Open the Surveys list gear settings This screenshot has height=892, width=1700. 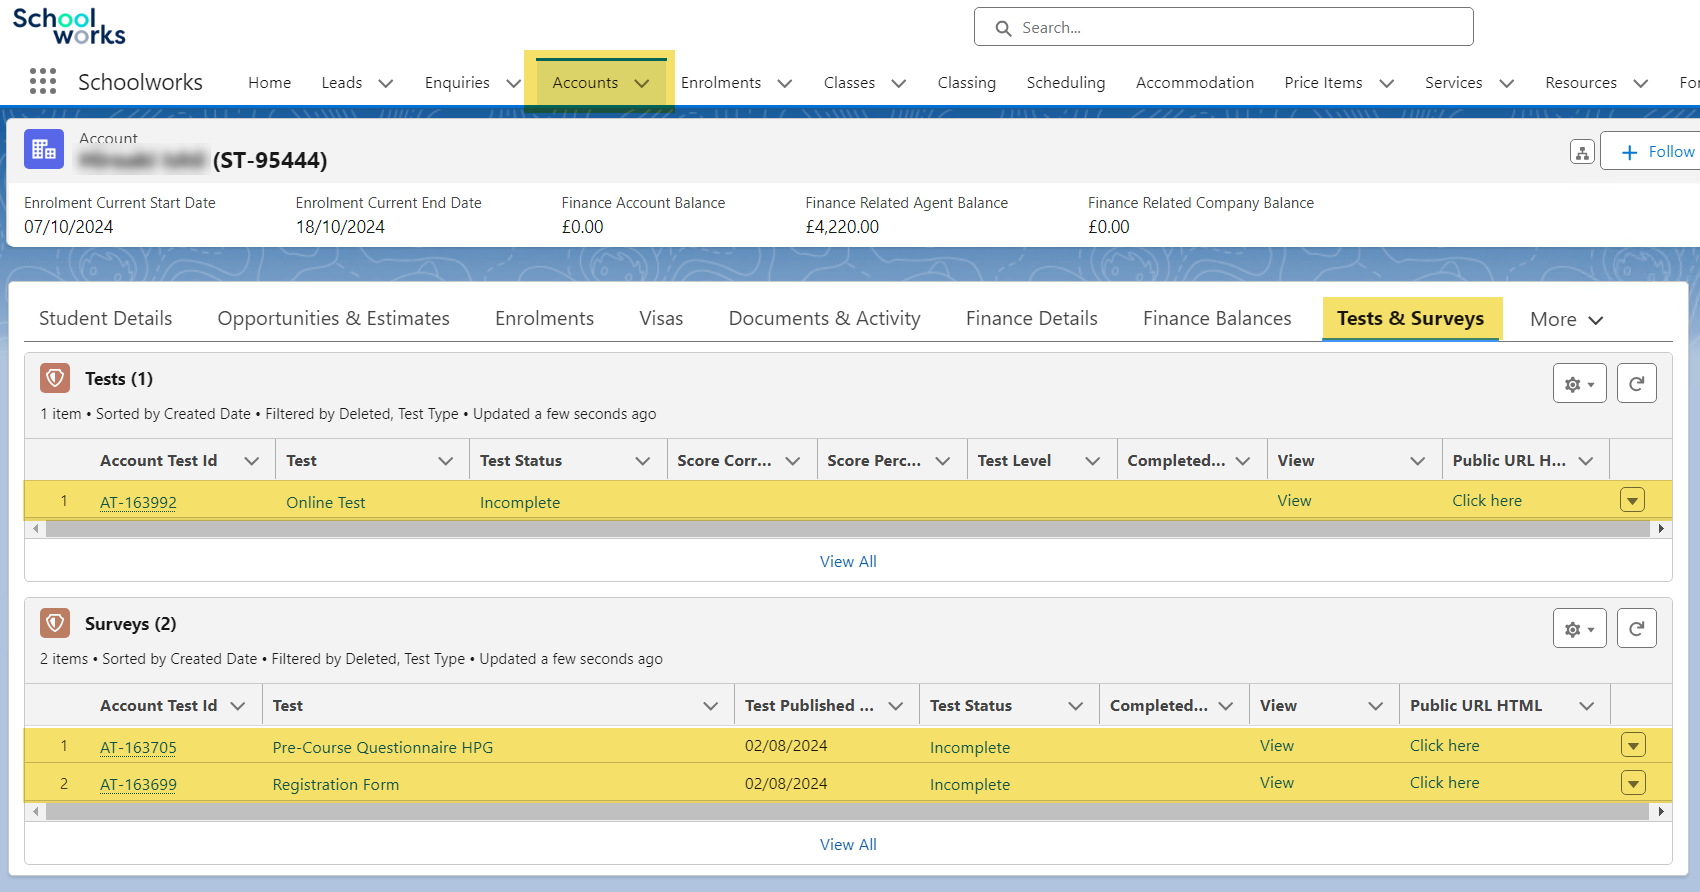pyautogui.click(x=1580, y=628)
